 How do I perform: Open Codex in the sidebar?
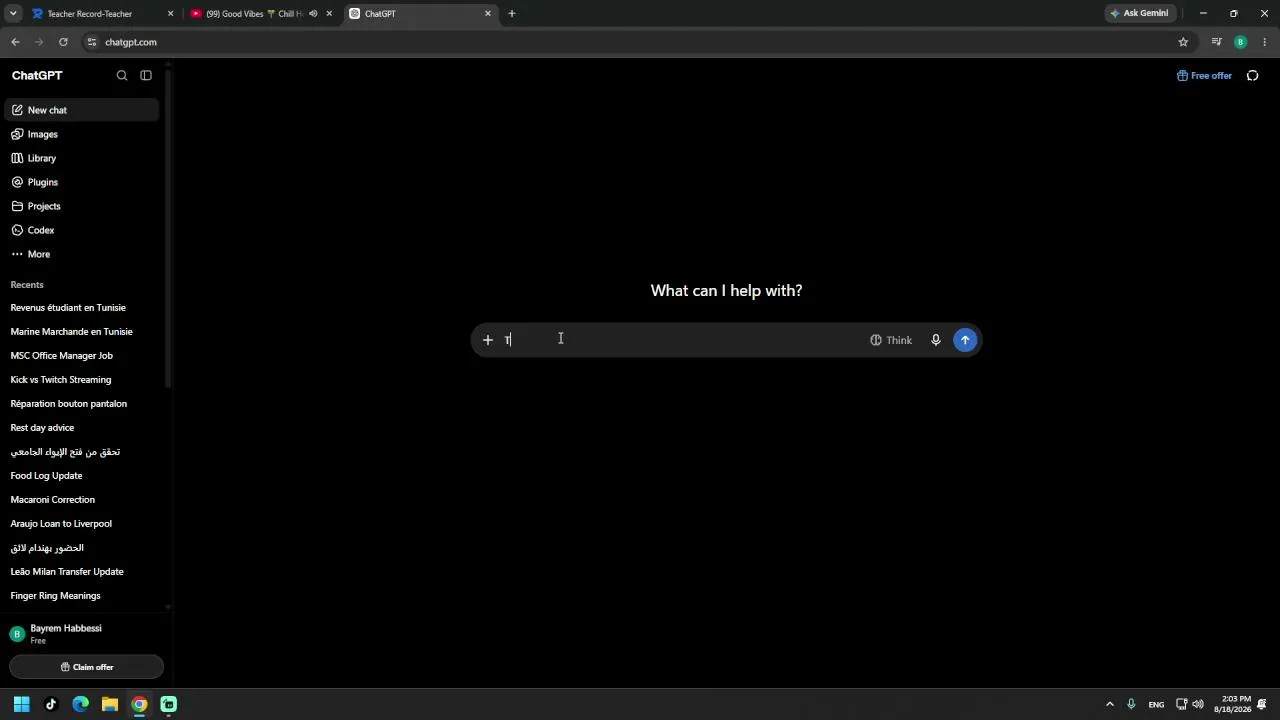point(81,230)
